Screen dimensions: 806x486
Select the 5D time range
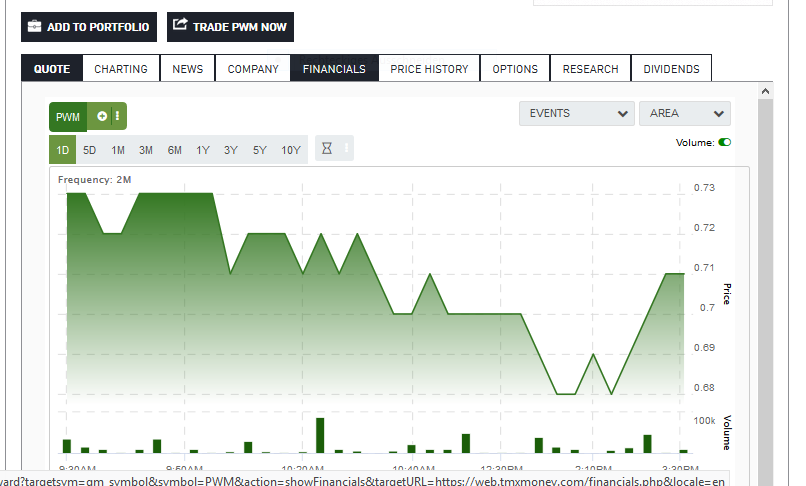click(x=89, y=150)
